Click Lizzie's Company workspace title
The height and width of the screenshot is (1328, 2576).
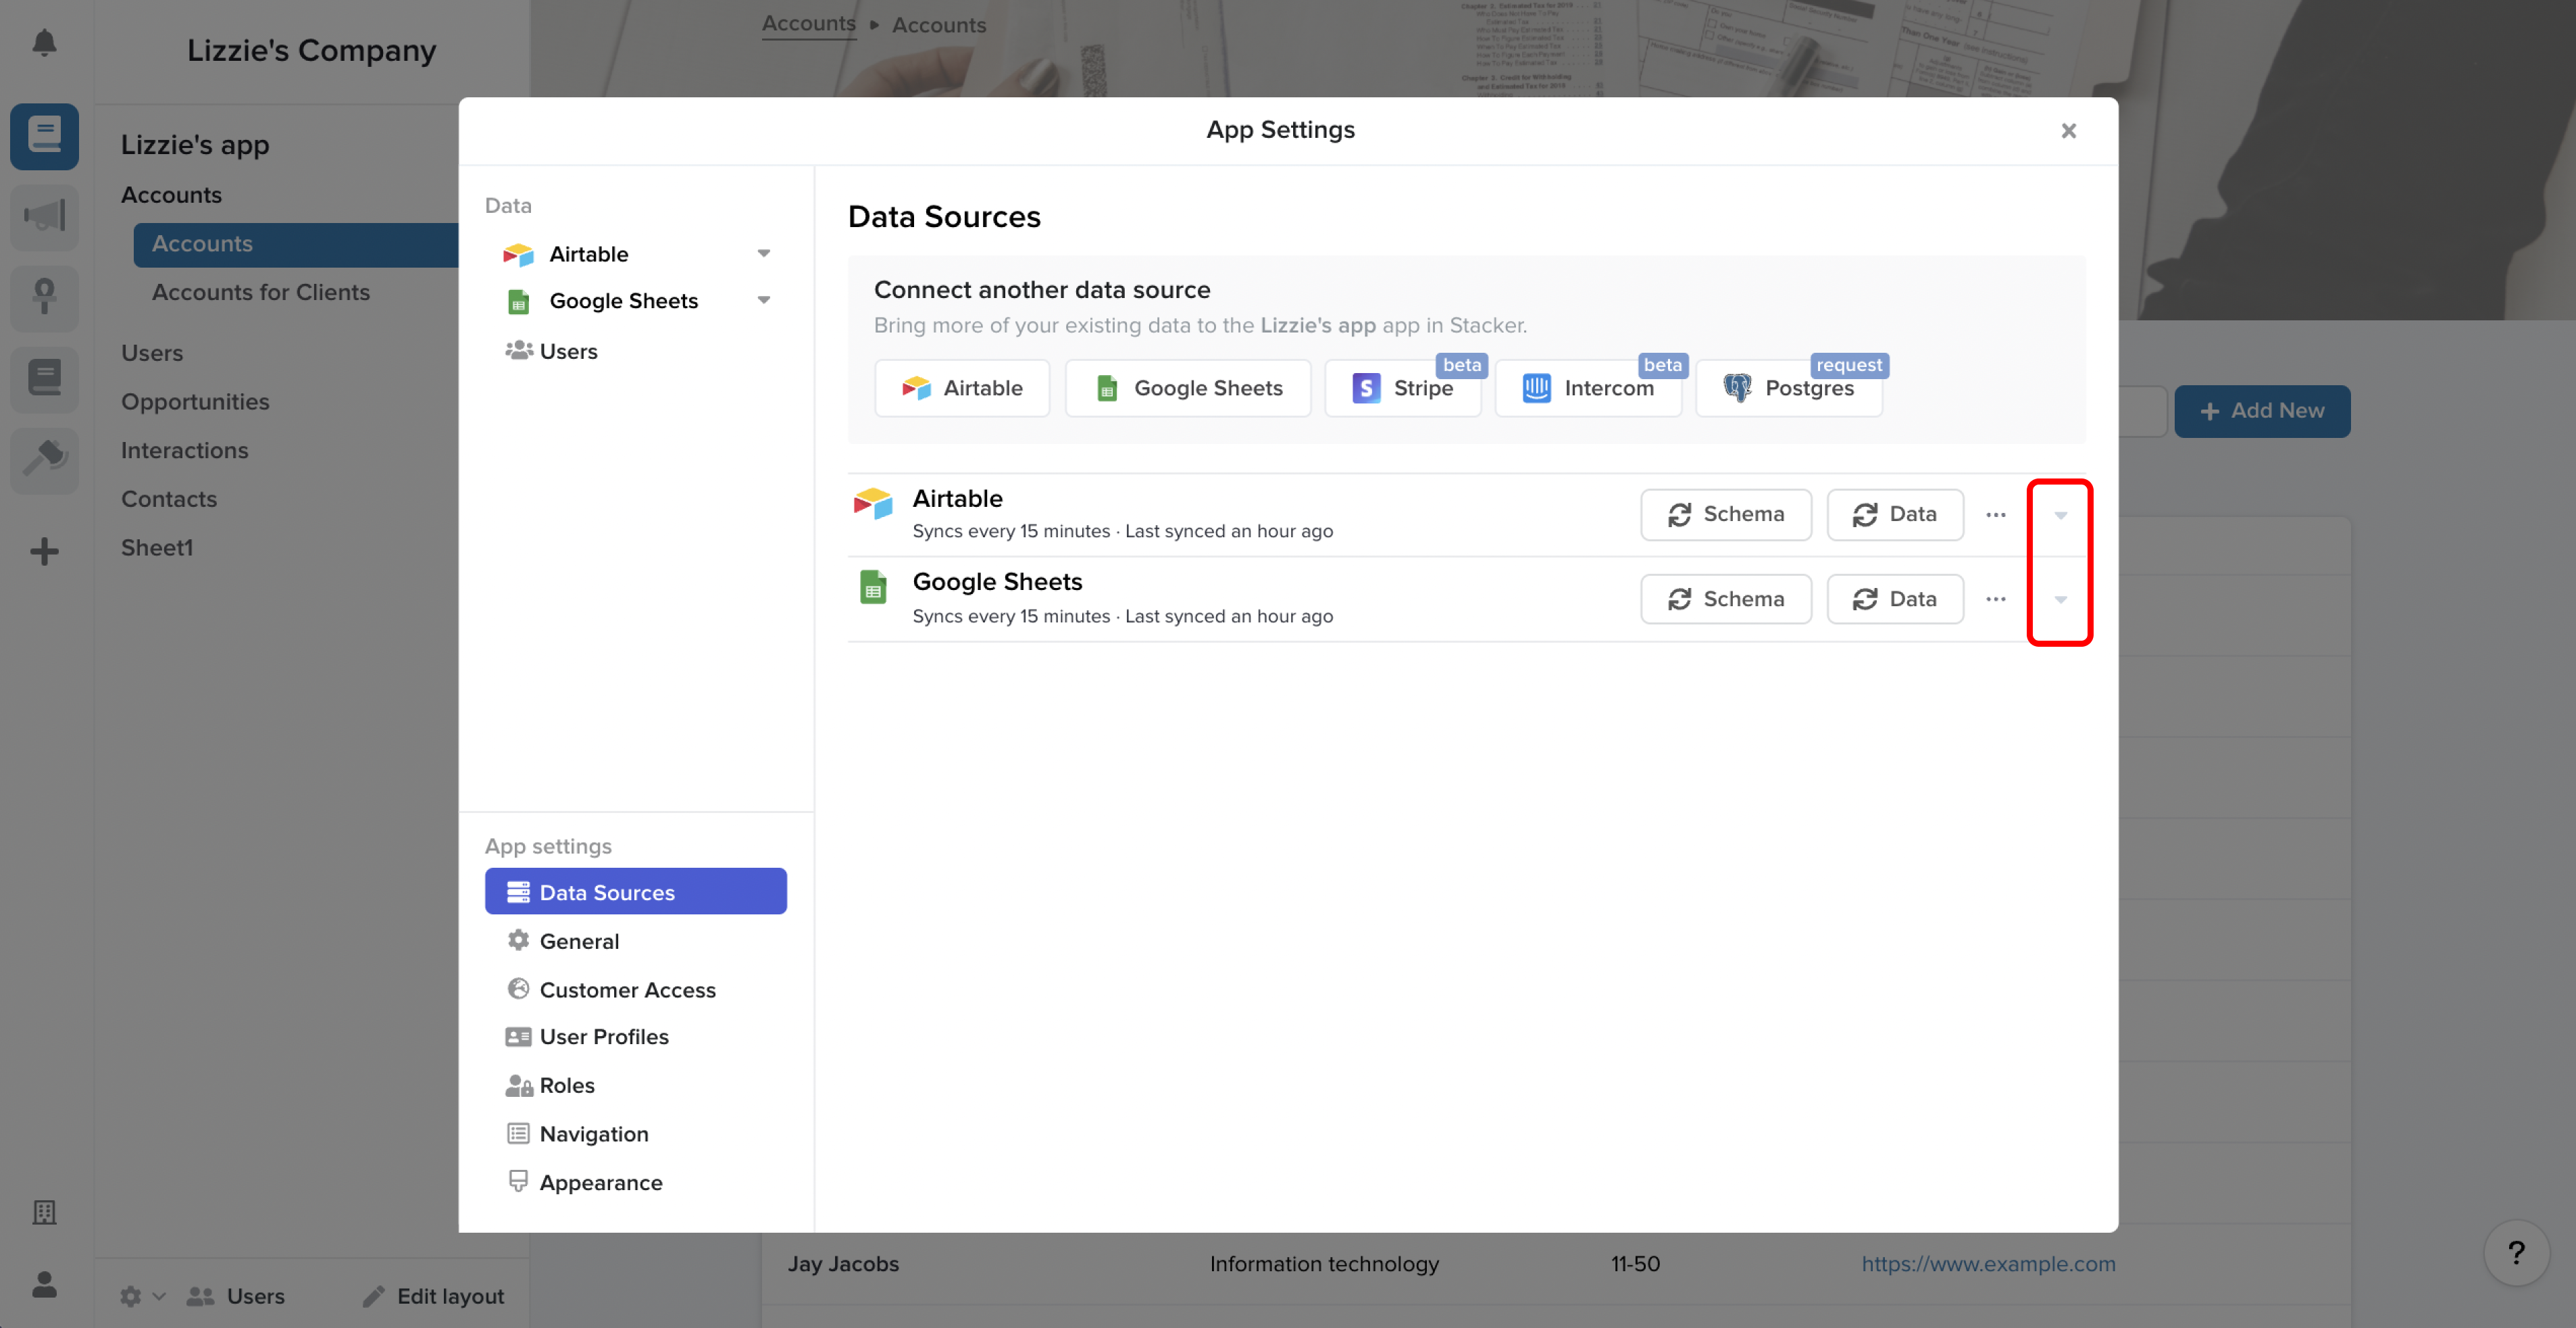click(x=311, y=50)
